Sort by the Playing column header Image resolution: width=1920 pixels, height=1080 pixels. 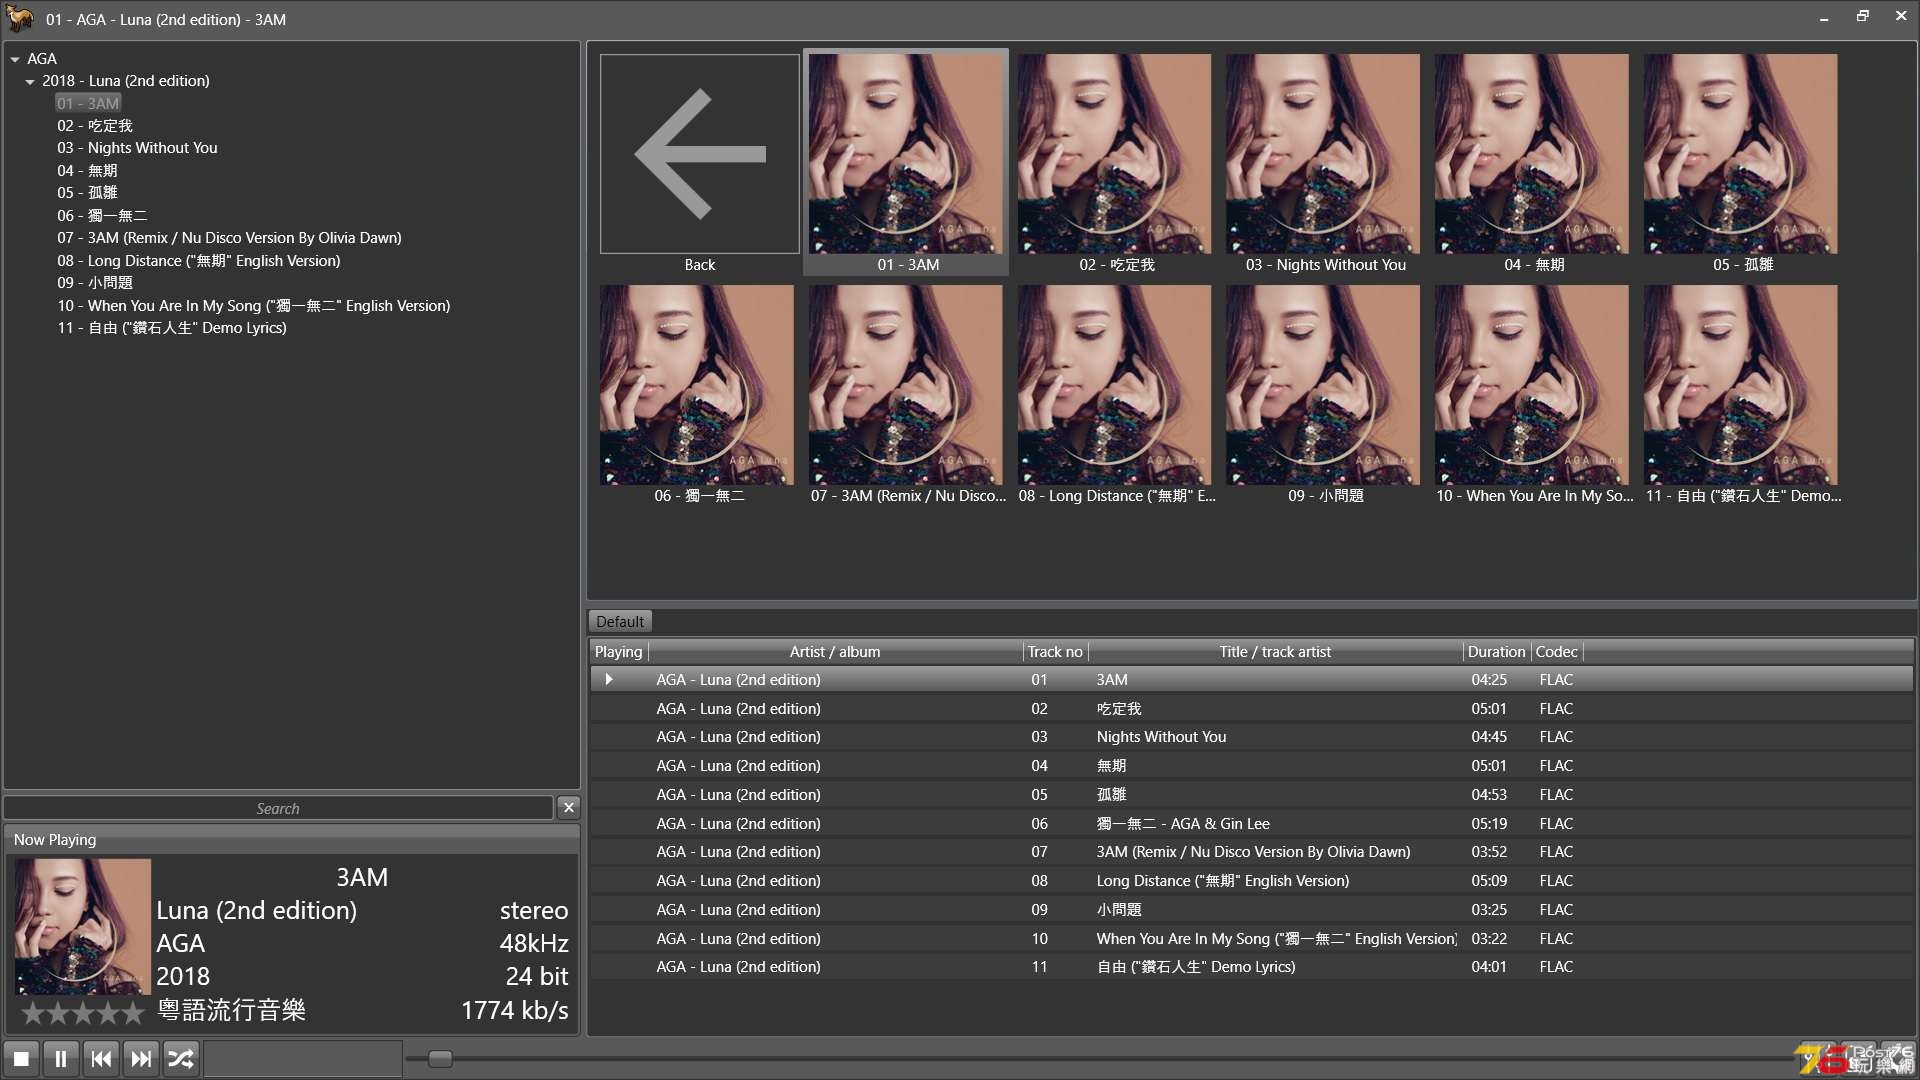(618, 652)
